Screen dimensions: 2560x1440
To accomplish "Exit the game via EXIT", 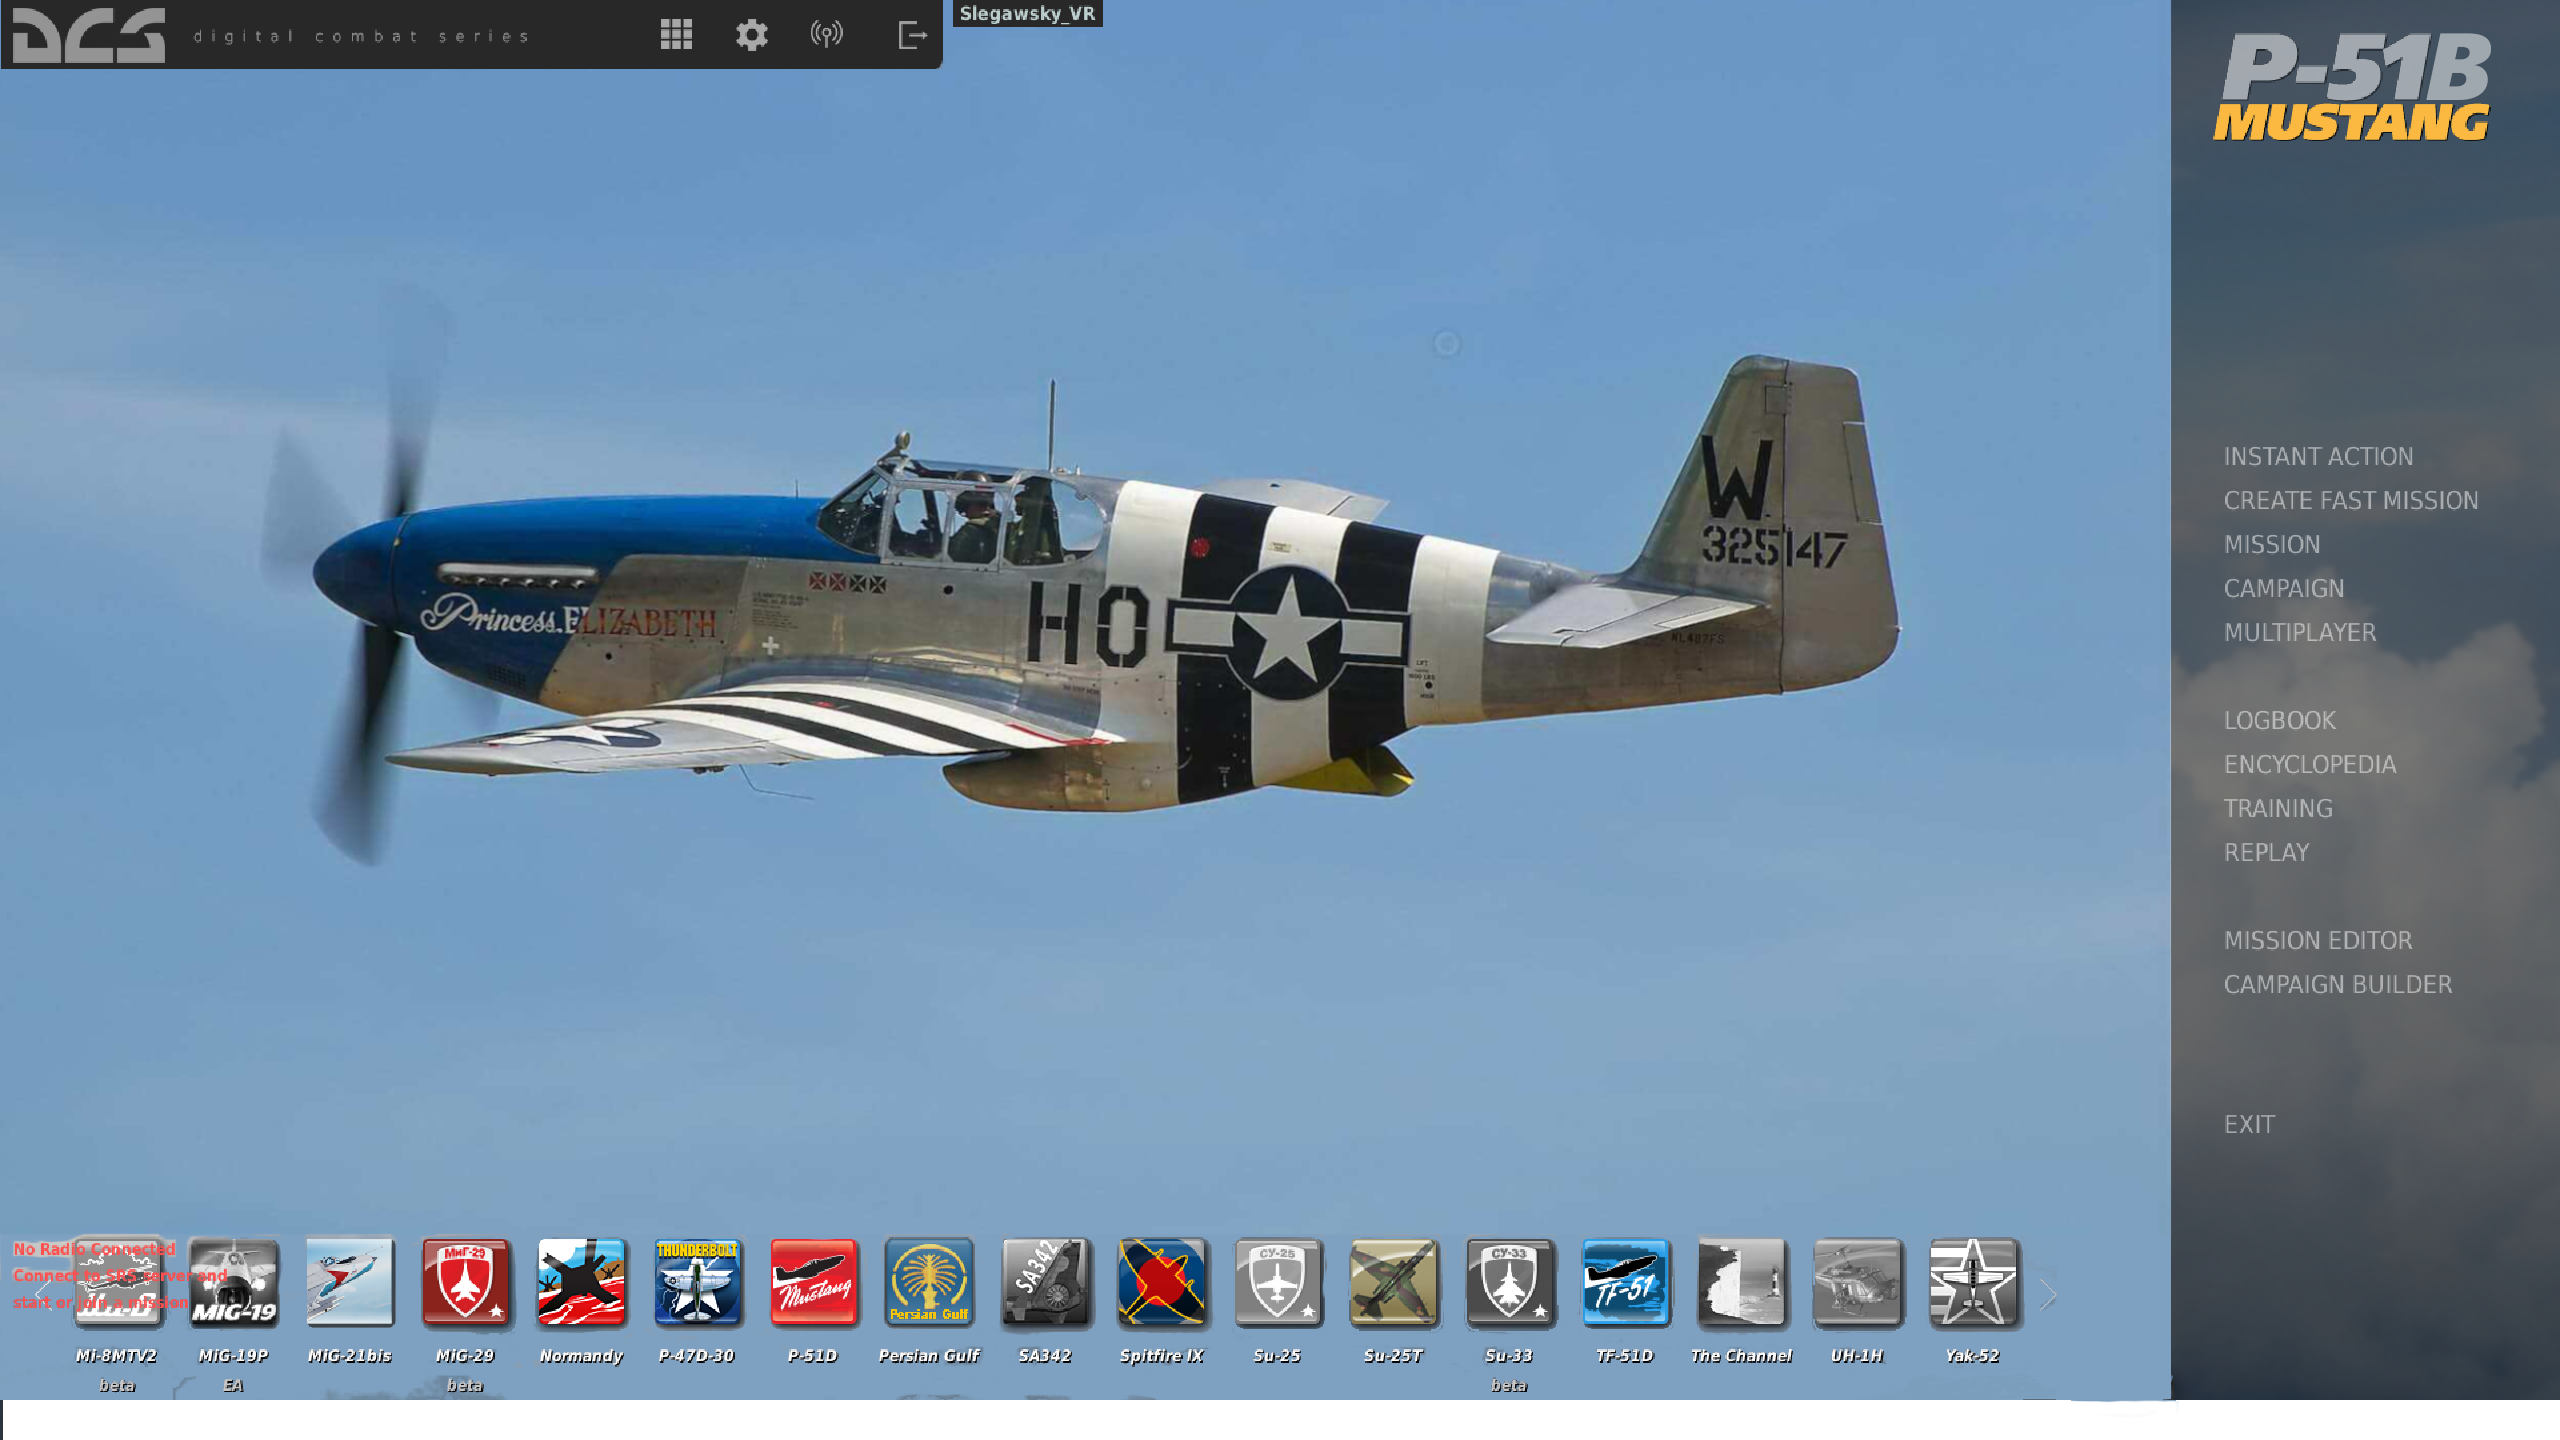I will tap(2249, 1125).
